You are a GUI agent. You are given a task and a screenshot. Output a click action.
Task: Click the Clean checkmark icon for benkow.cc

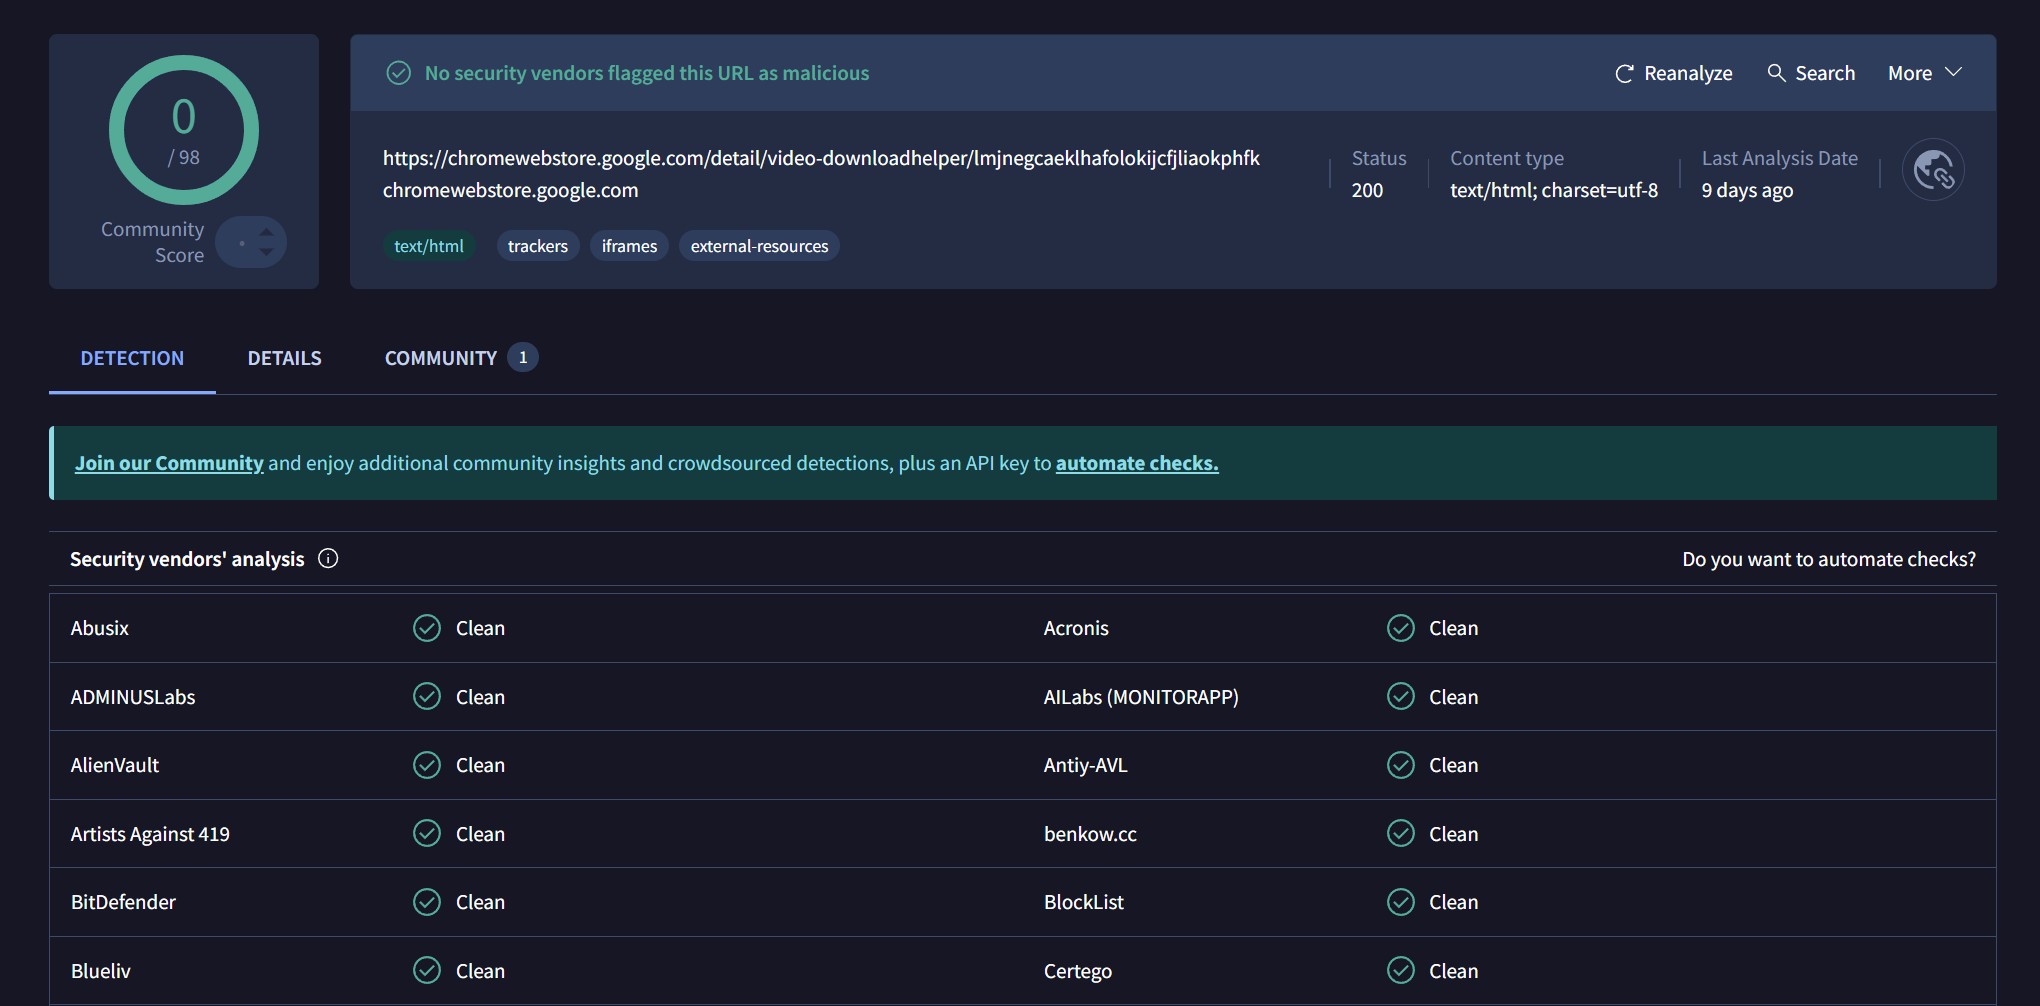(1400, 834)
